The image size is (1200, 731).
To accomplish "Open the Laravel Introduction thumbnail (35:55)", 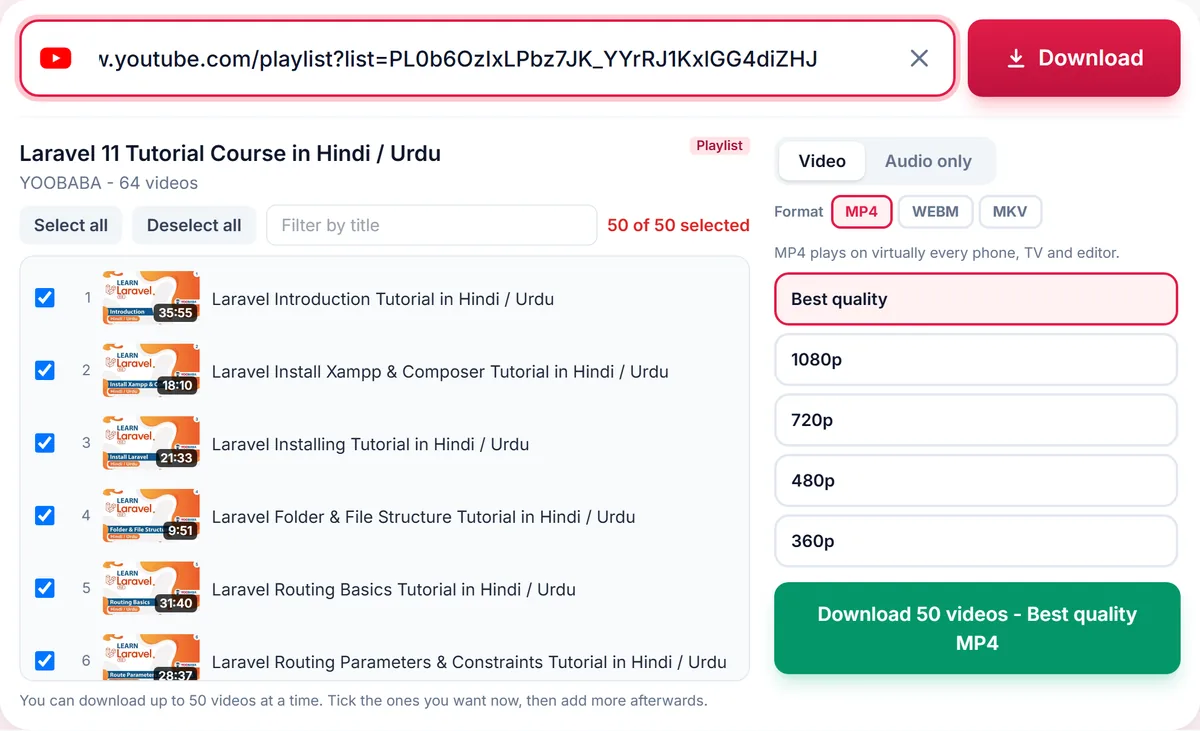I will coord(151,298).
